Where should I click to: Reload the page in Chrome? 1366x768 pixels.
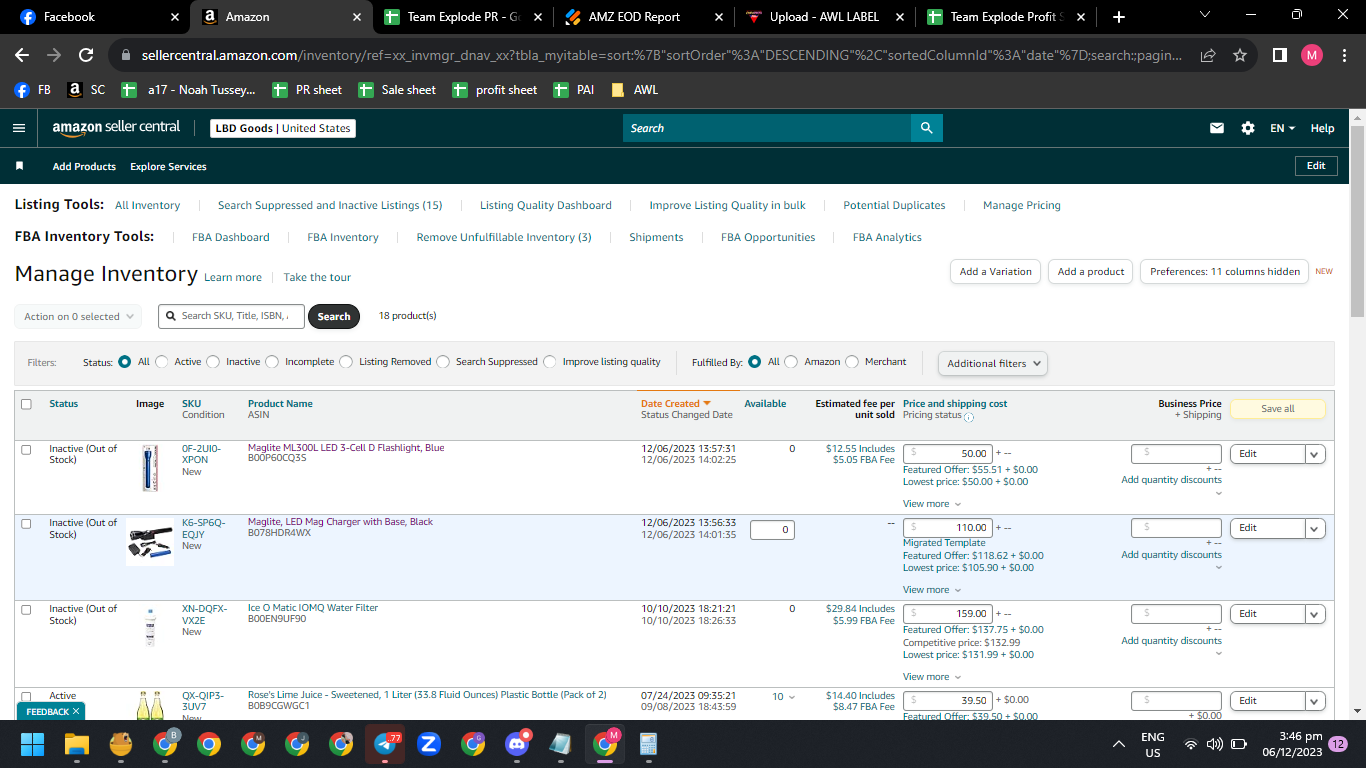tap(86, 55)
